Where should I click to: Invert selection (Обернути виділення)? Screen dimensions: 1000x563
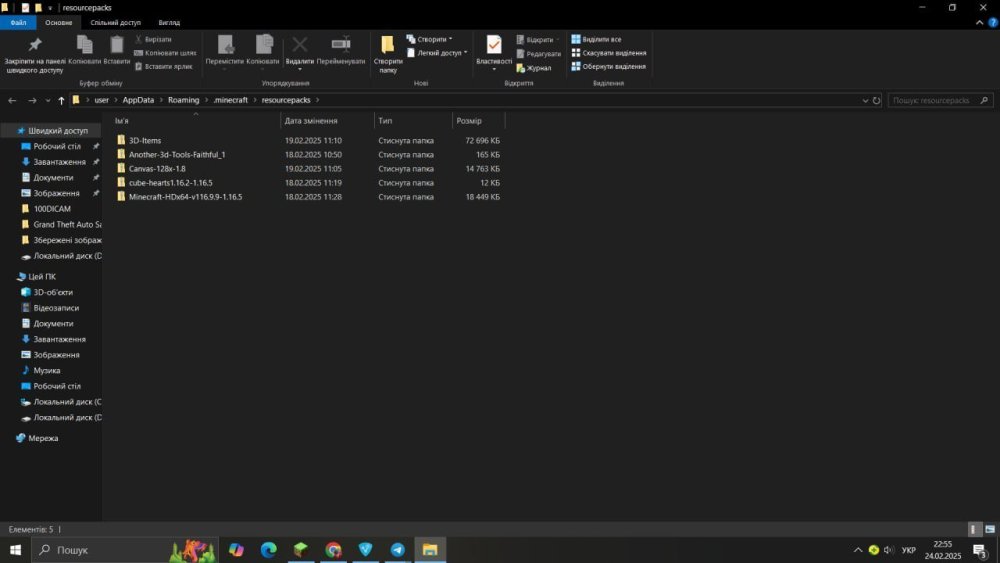tap(608, 66)
